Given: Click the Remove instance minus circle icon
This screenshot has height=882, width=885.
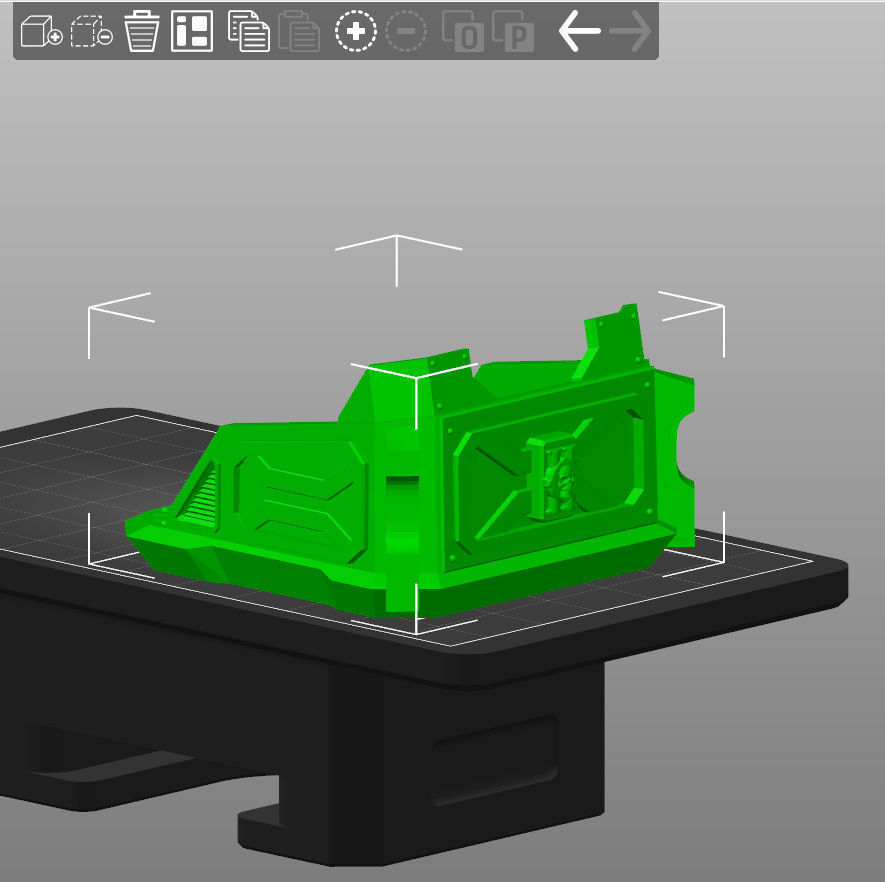Looking at the screenshot, I should 406,31.
